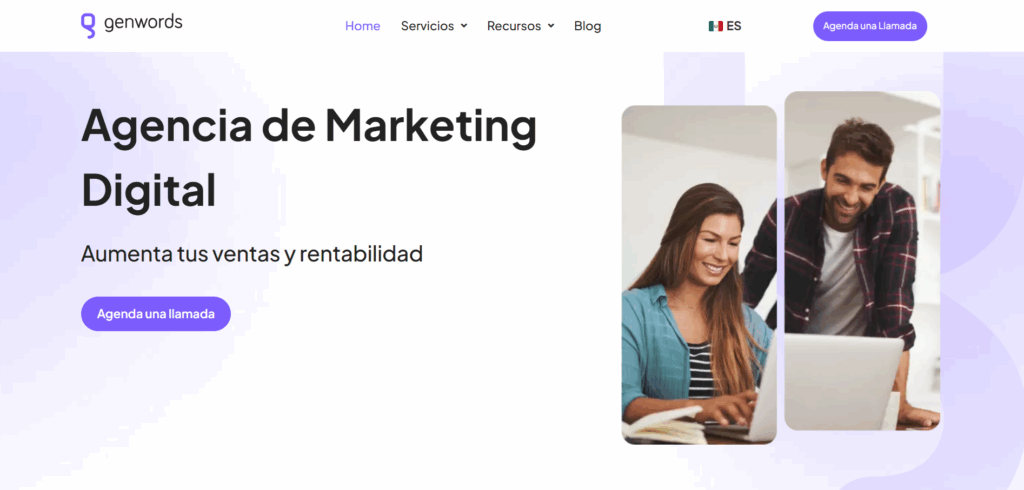Expand the chevron beside Servicios
The height and width of the screenshot is (490, 1024).
pos(464,26)
